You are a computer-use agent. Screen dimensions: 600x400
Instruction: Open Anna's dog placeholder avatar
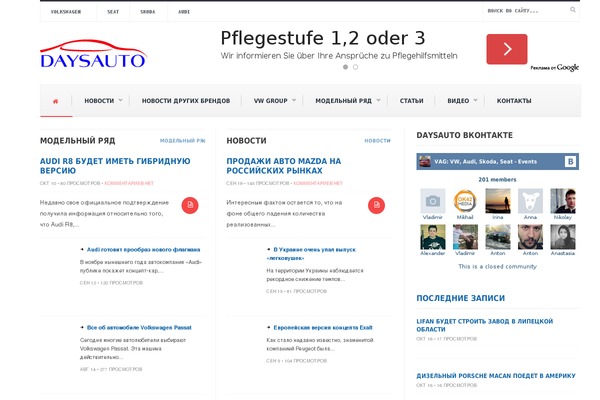530,201
